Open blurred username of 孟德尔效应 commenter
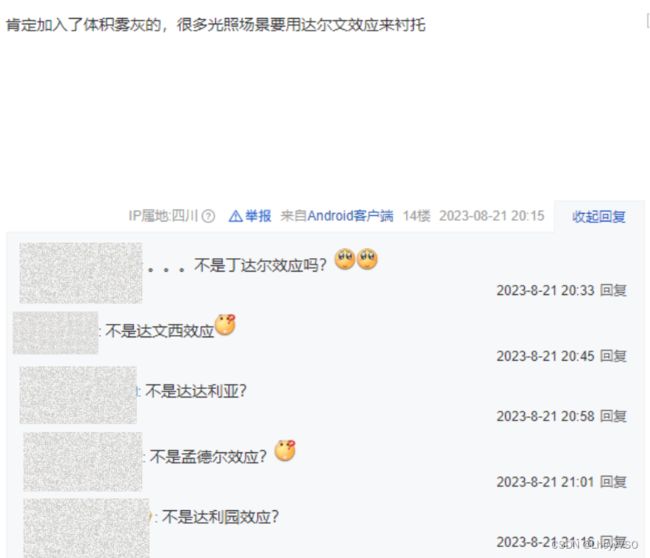 click(x=82, y=461)
